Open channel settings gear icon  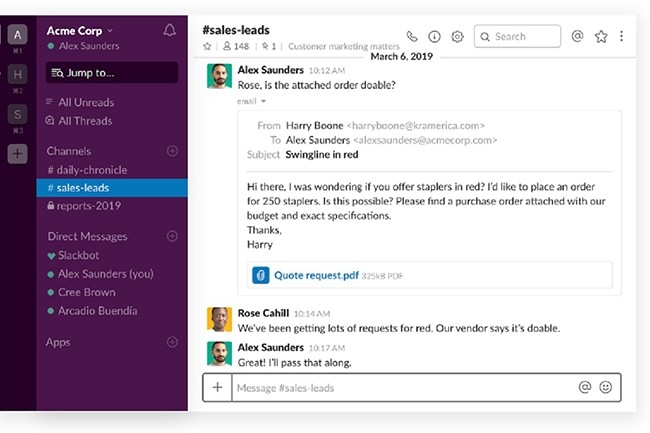click(x=457, y=37)
